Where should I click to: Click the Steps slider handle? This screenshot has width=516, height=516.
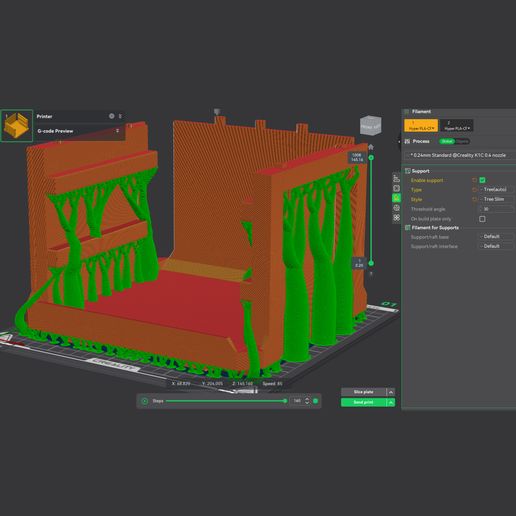point(285,401)
